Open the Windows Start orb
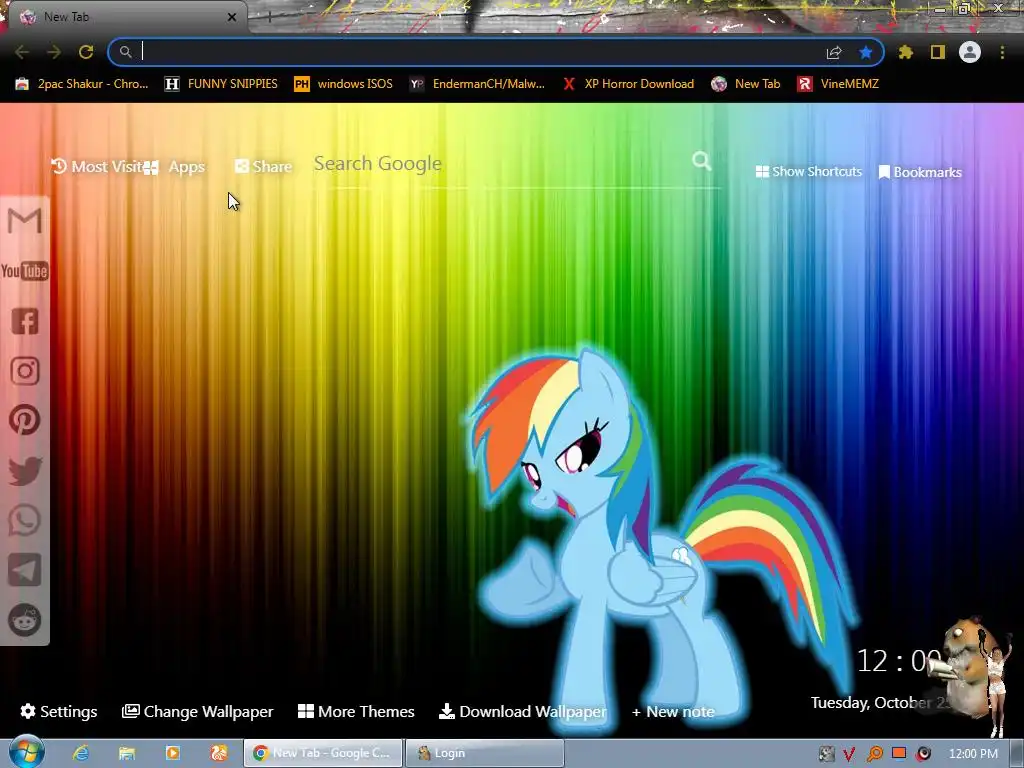1024x768 pixels. point(26,752)
